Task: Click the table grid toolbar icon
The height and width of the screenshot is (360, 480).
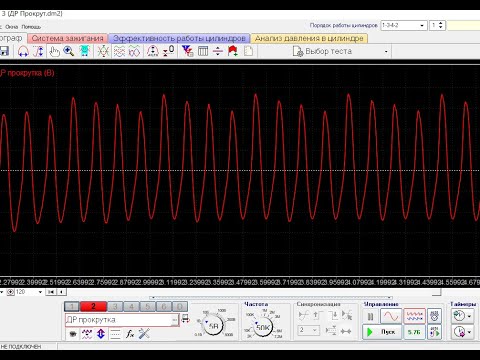Action: [203, 51]
